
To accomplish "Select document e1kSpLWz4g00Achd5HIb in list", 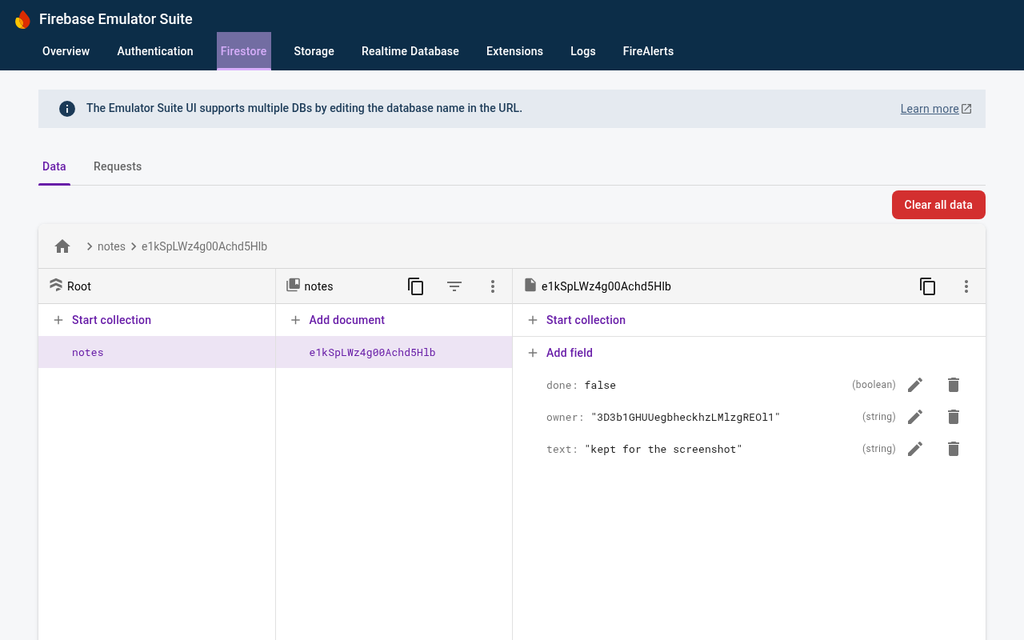I will (x=394, y=353).
